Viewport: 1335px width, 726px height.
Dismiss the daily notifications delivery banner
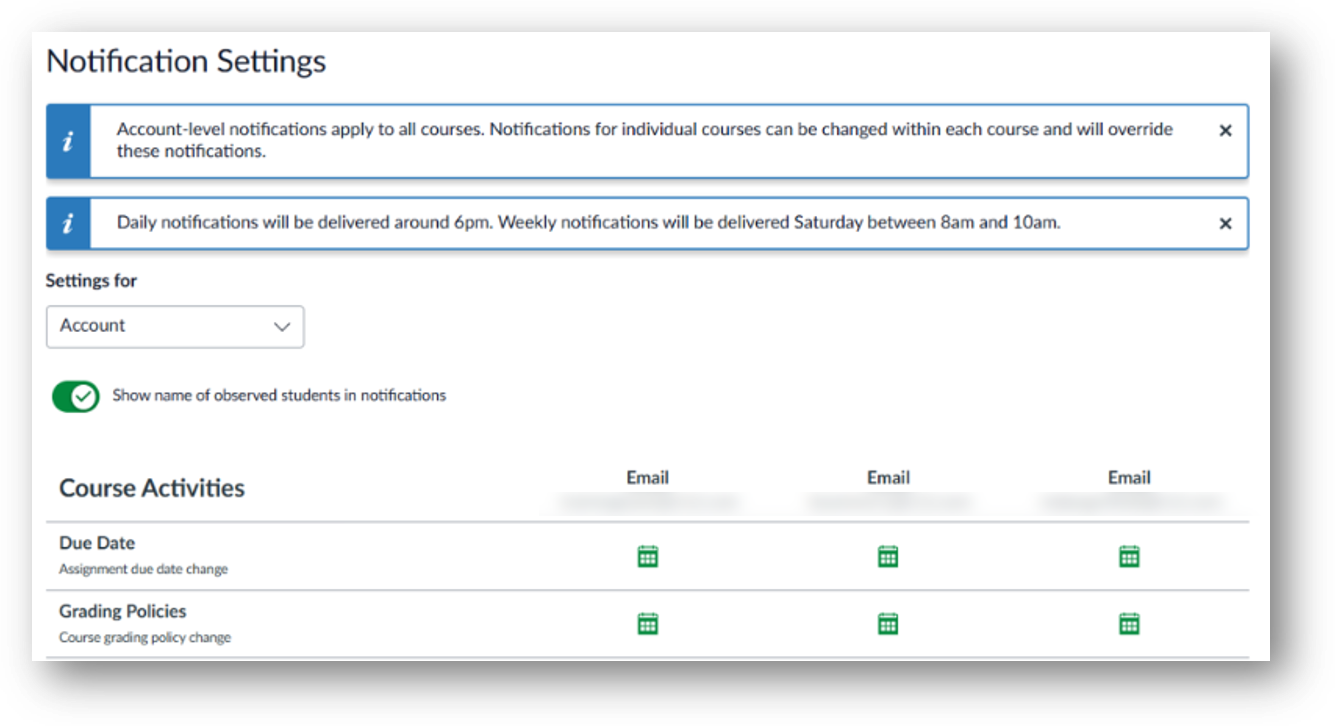point(1225,224)
